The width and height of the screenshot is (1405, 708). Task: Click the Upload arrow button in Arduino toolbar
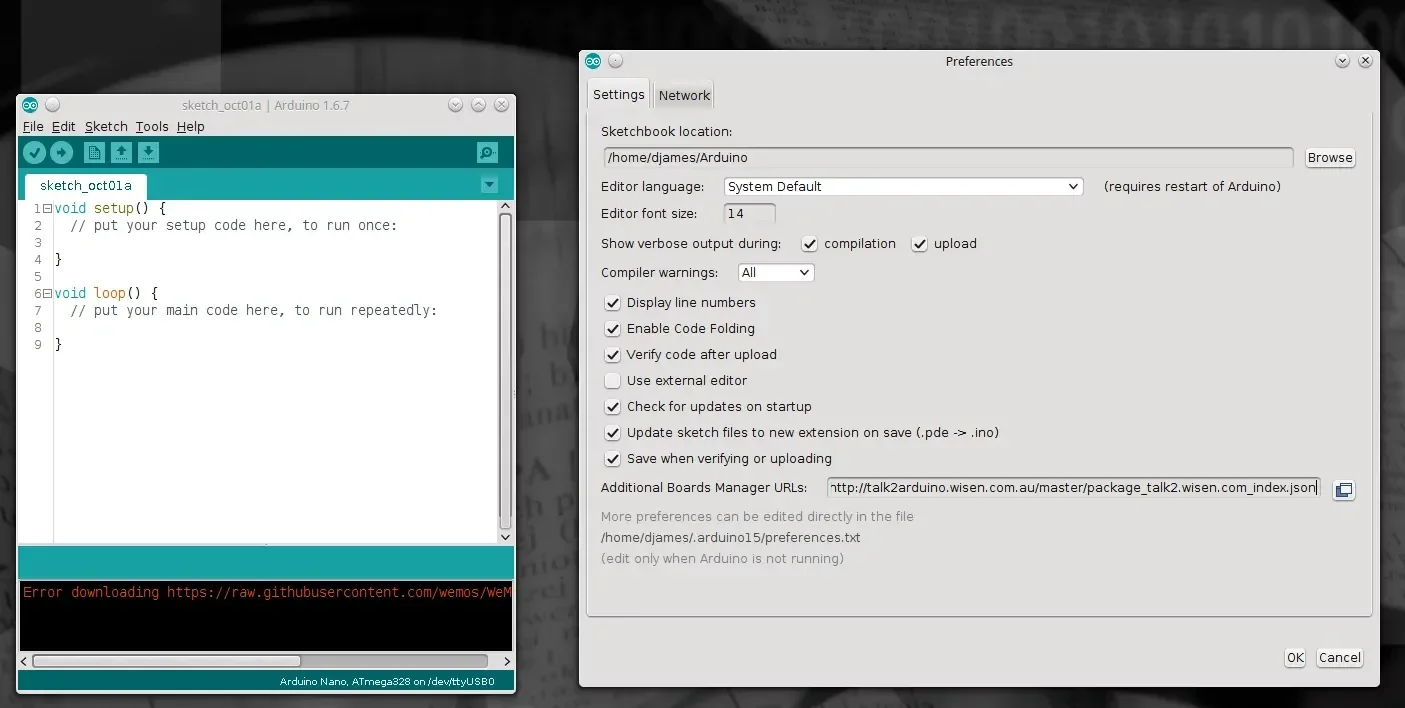pos(62,152)
